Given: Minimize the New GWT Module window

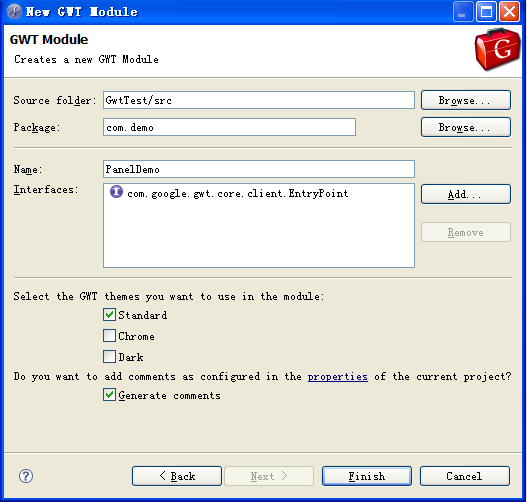Looking at the screenshot, I should click(x=463, y=12).
